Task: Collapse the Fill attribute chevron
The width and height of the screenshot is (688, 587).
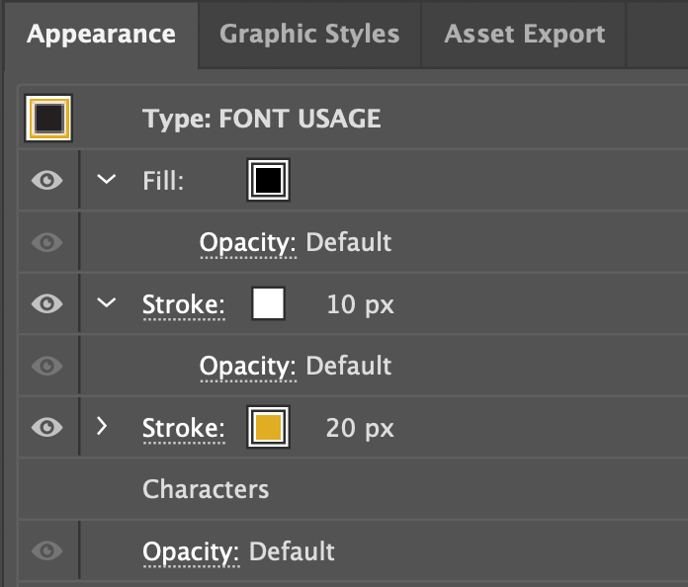Action: (x=107, y=181)
